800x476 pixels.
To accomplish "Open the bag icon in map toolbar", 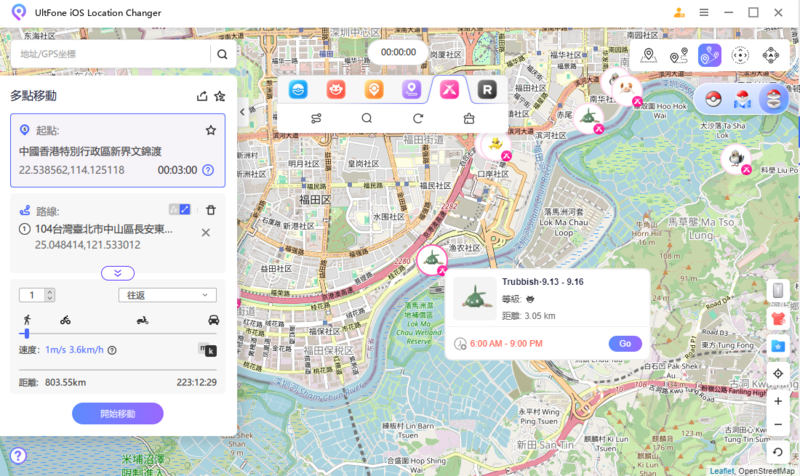I will 469,118.
